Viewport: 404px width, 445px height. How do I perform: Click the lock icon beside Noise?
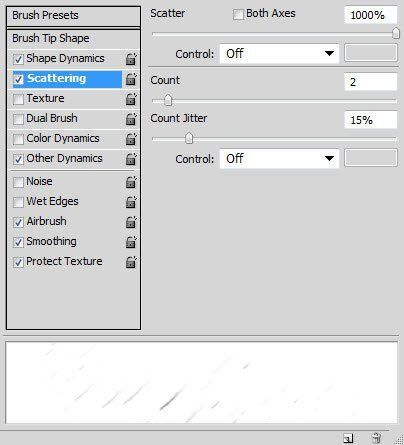coord(131,182)
